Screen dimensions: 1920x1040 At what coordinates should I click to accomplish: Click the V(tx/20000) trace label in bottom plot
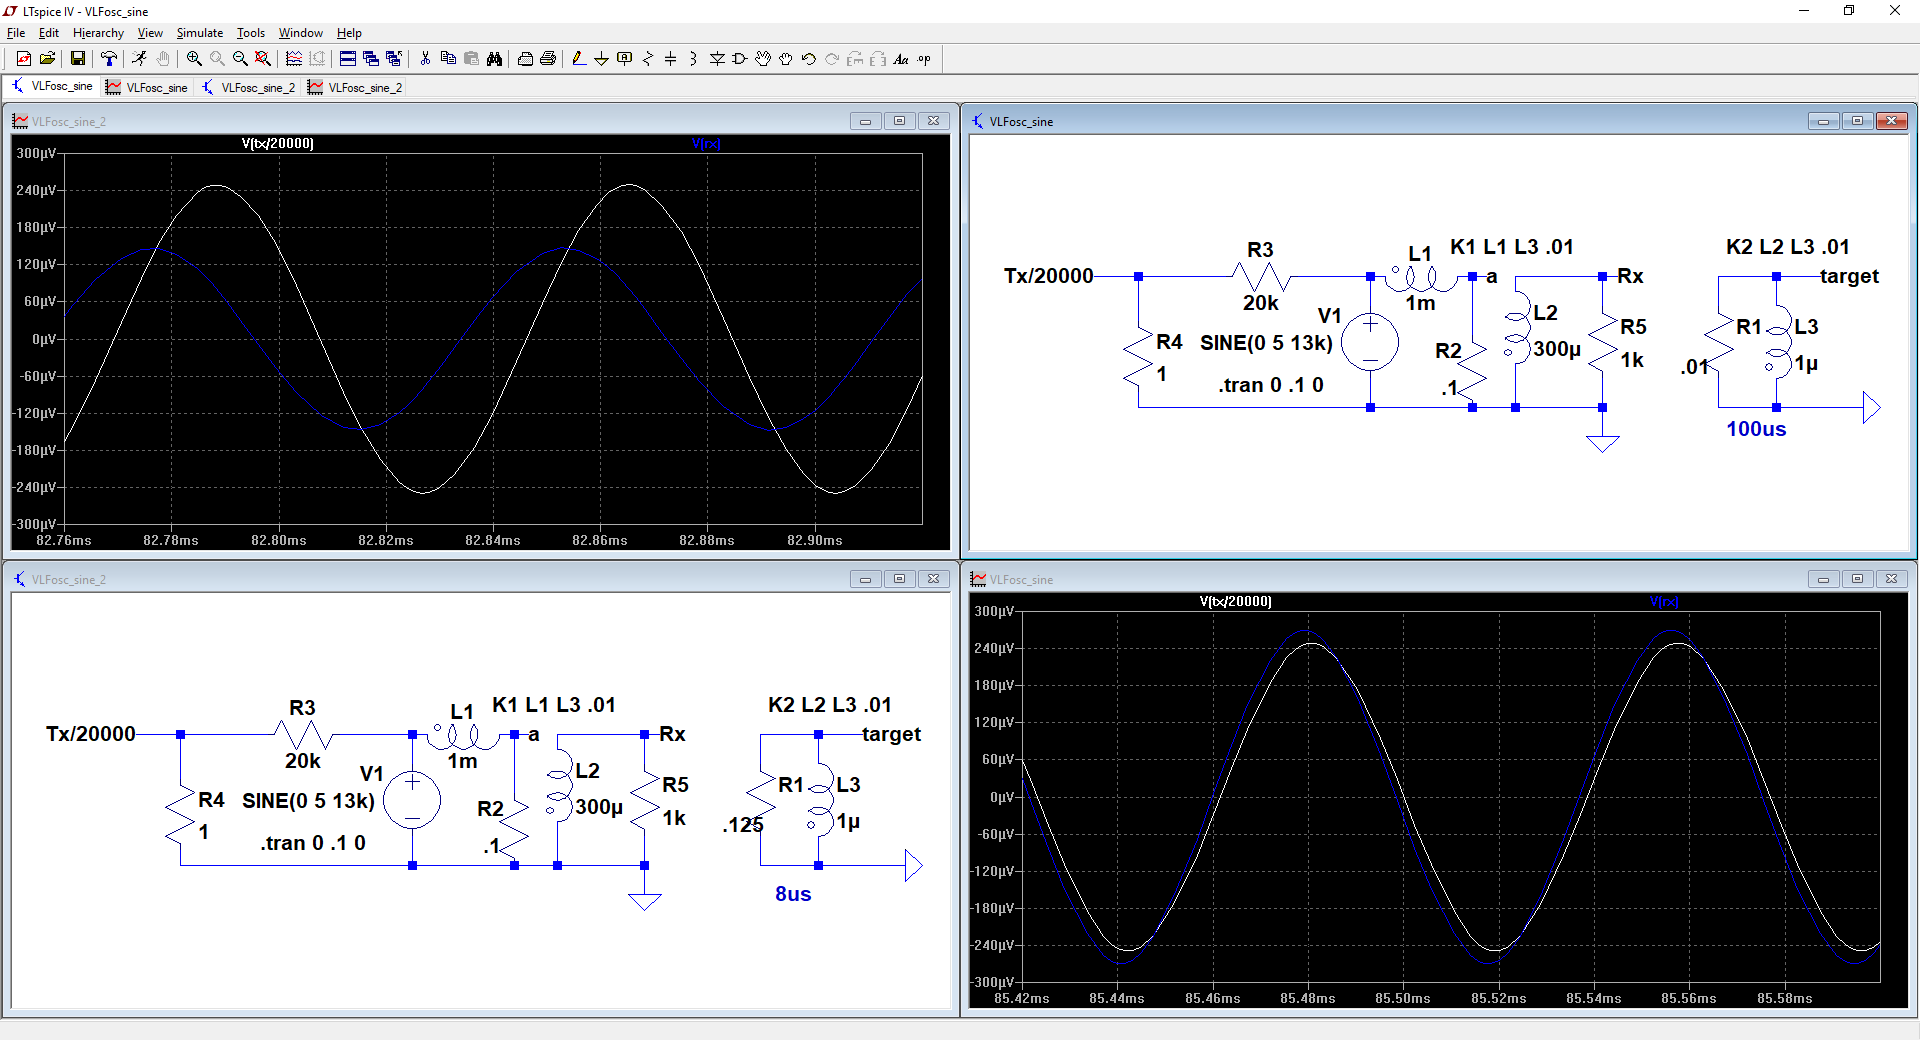click(x=1235, y=602)
